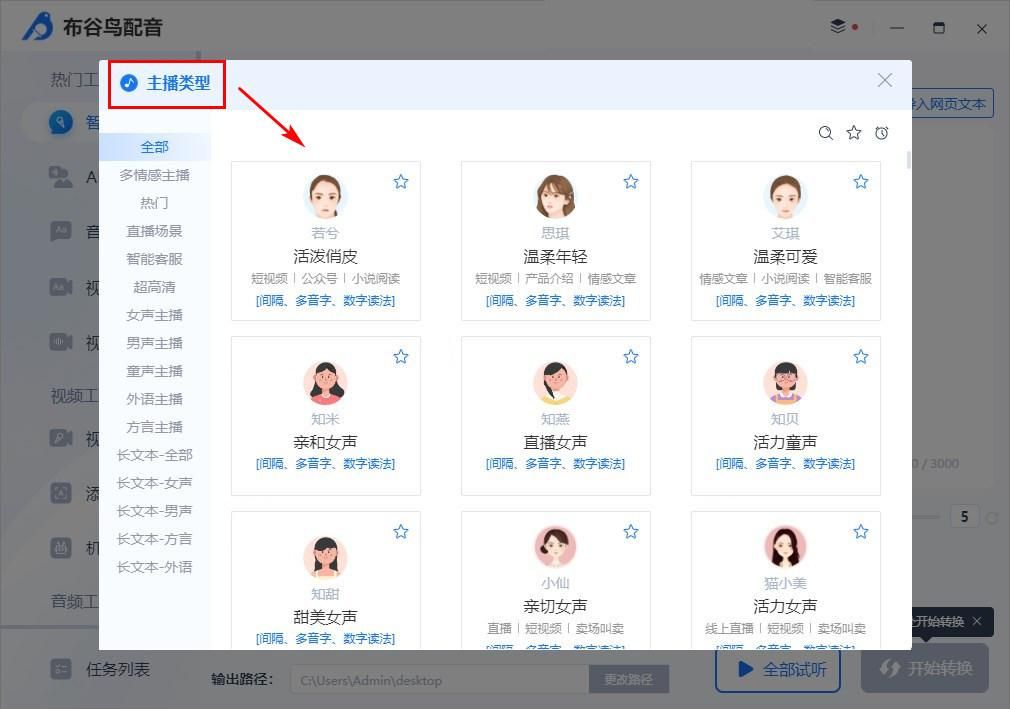The width and height of the screenshot is (1010, 709).
Task: Select the 超高清 category
Action: (155, 287)
